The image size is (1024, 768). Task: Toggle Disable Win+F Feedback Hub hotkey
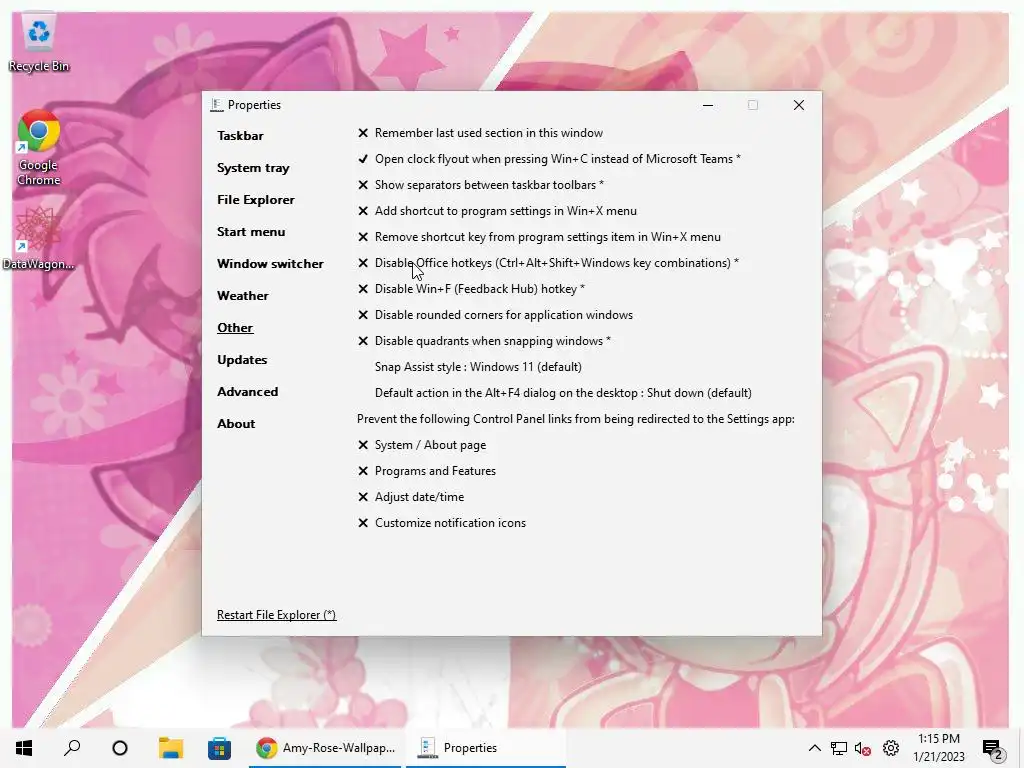(x=470, y=289)
